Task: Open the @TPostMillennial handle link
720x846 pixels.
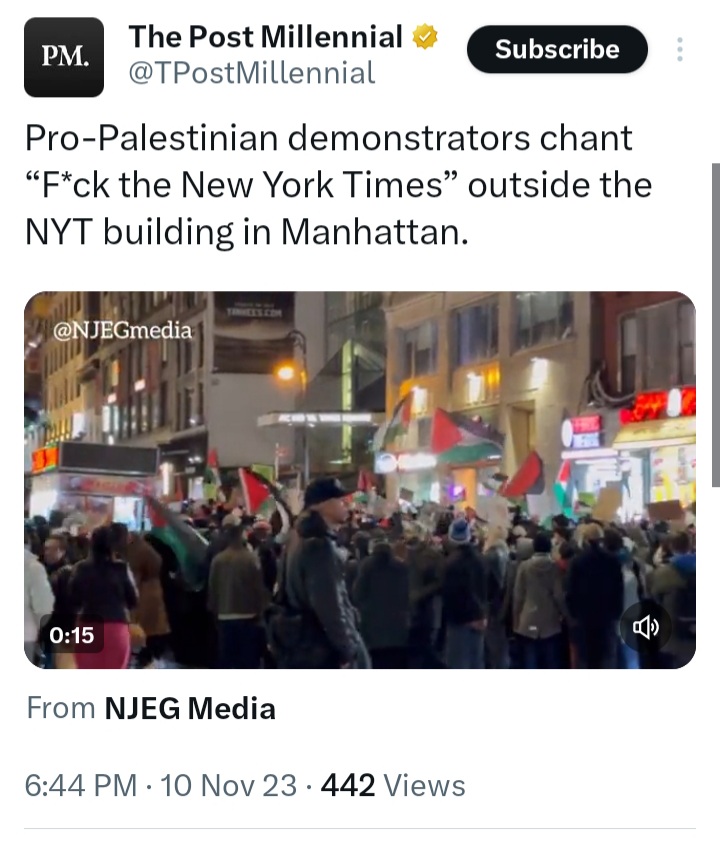Action: coord(252,73)
